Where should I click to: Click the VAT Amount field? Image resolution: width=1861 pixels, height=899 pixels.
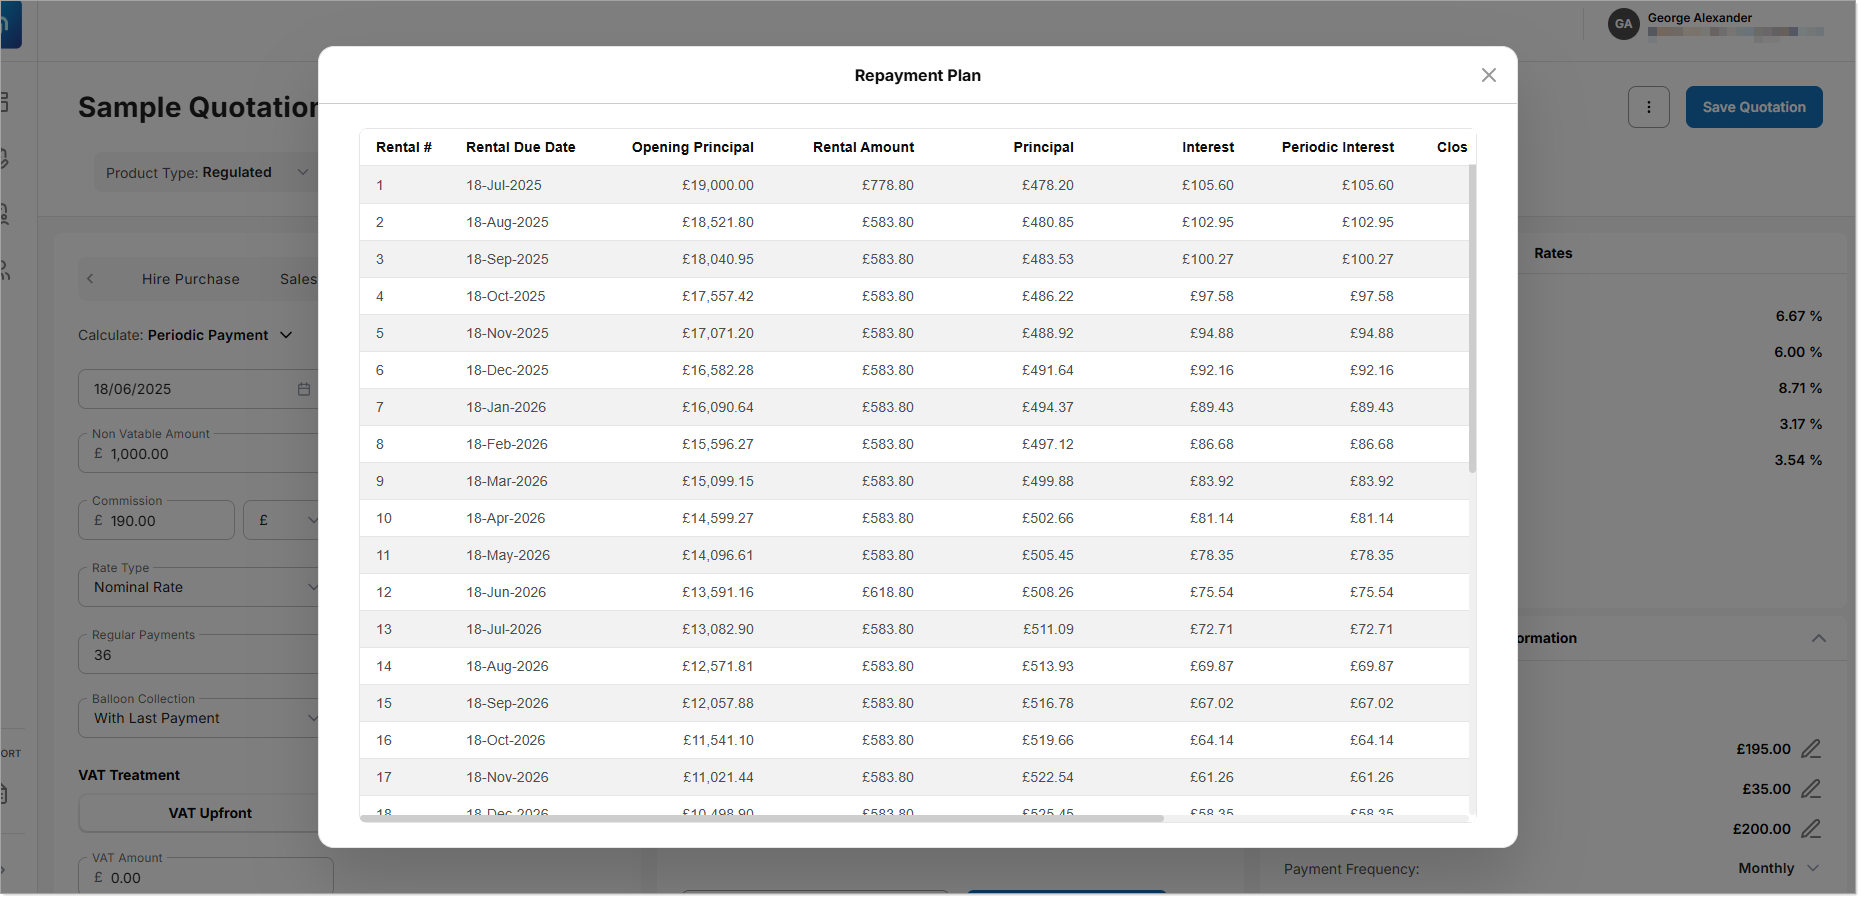coord(206,877)
